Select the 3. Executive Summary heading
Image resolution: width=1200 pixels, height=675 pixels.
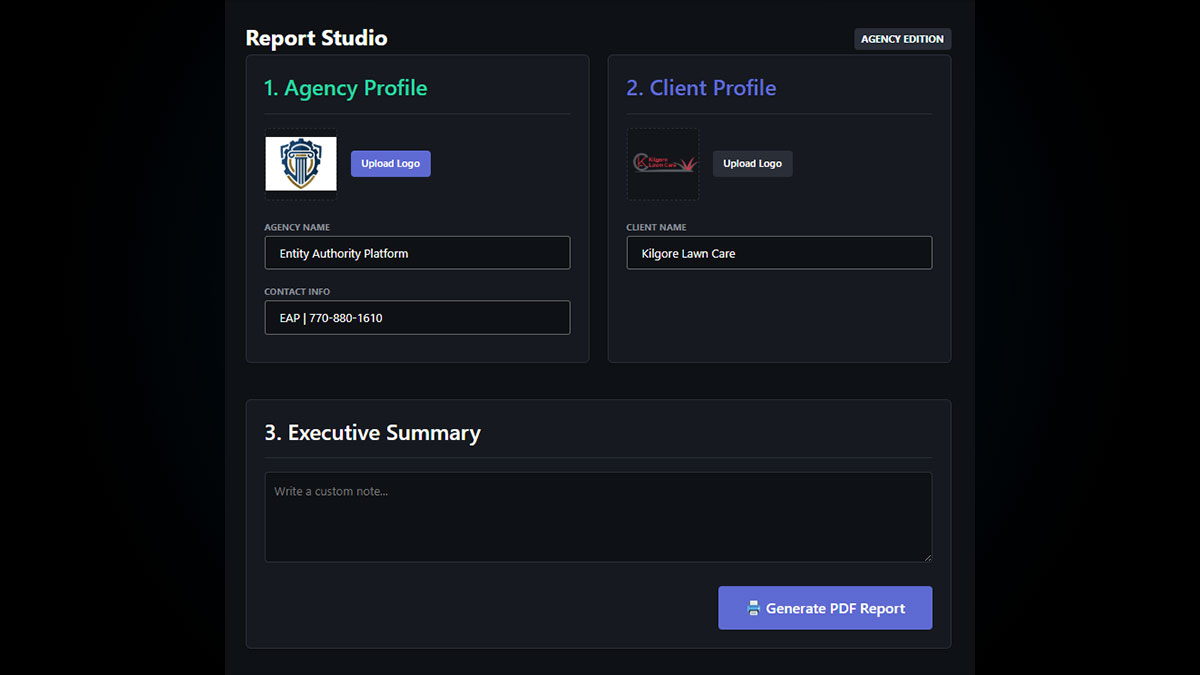372,433
